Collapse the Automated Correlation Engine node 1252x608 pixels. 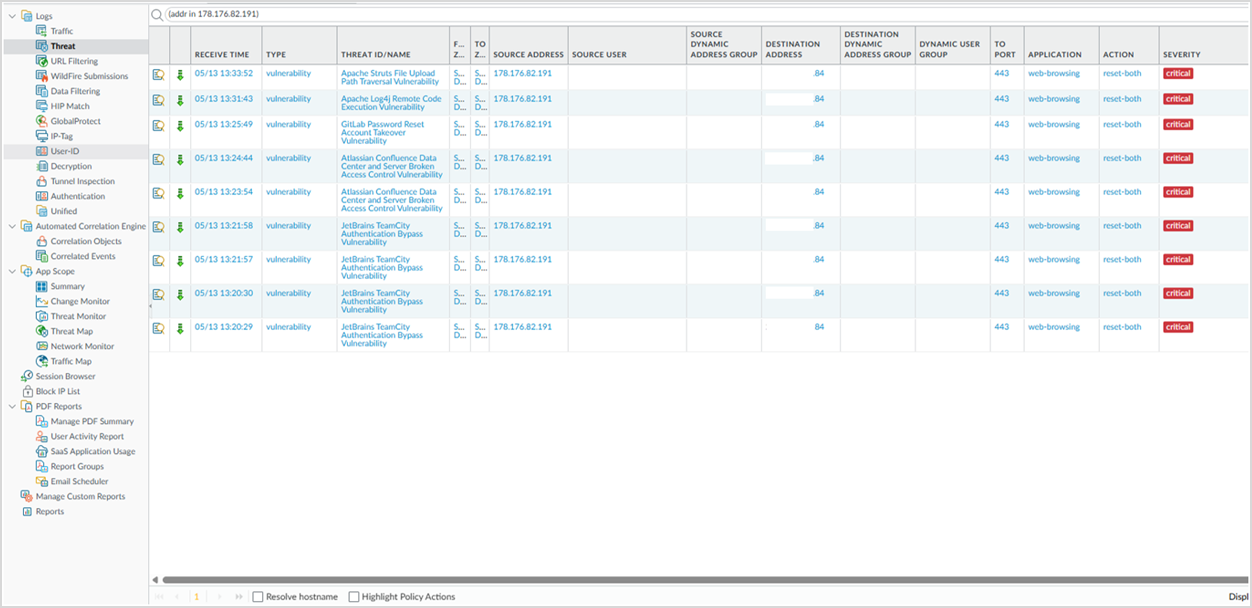point(12,226)
